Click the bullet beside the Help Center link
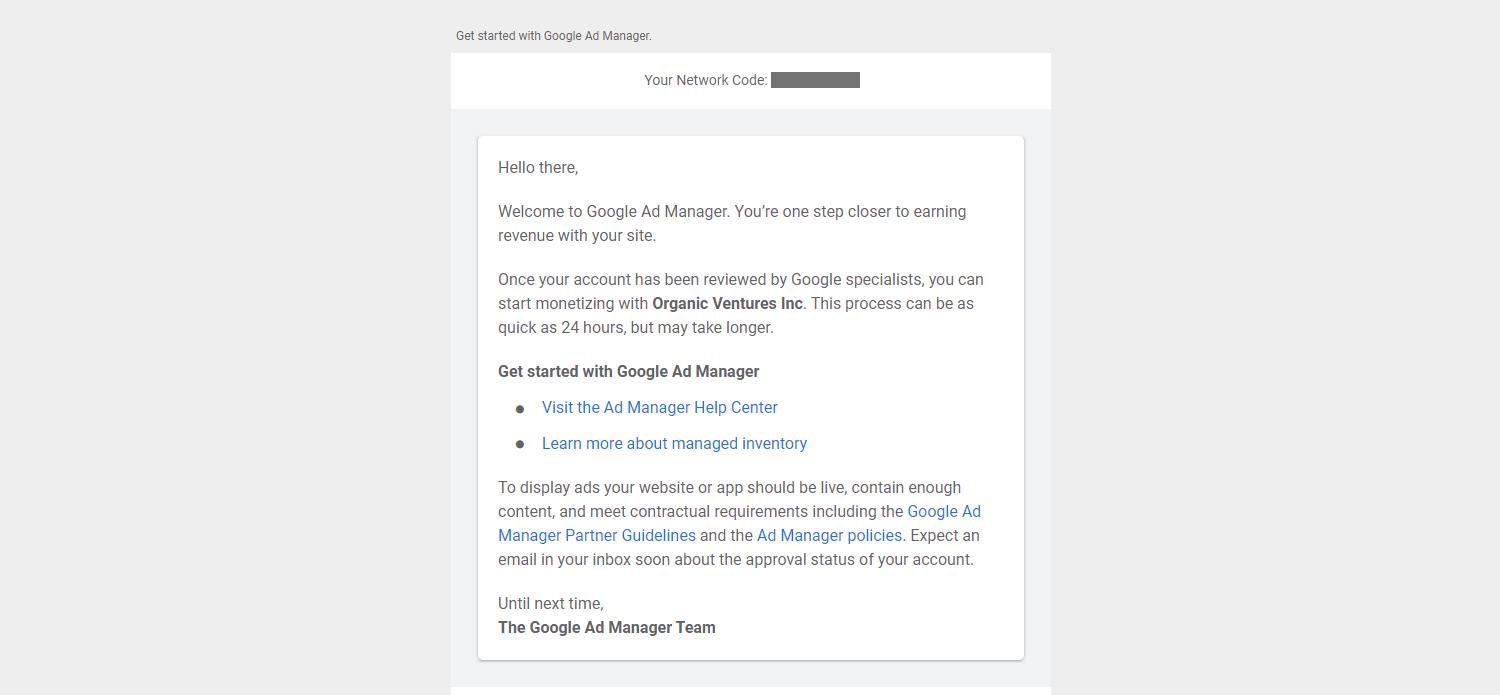Screen dimensions: 1500x695 (x=520, y=409)
